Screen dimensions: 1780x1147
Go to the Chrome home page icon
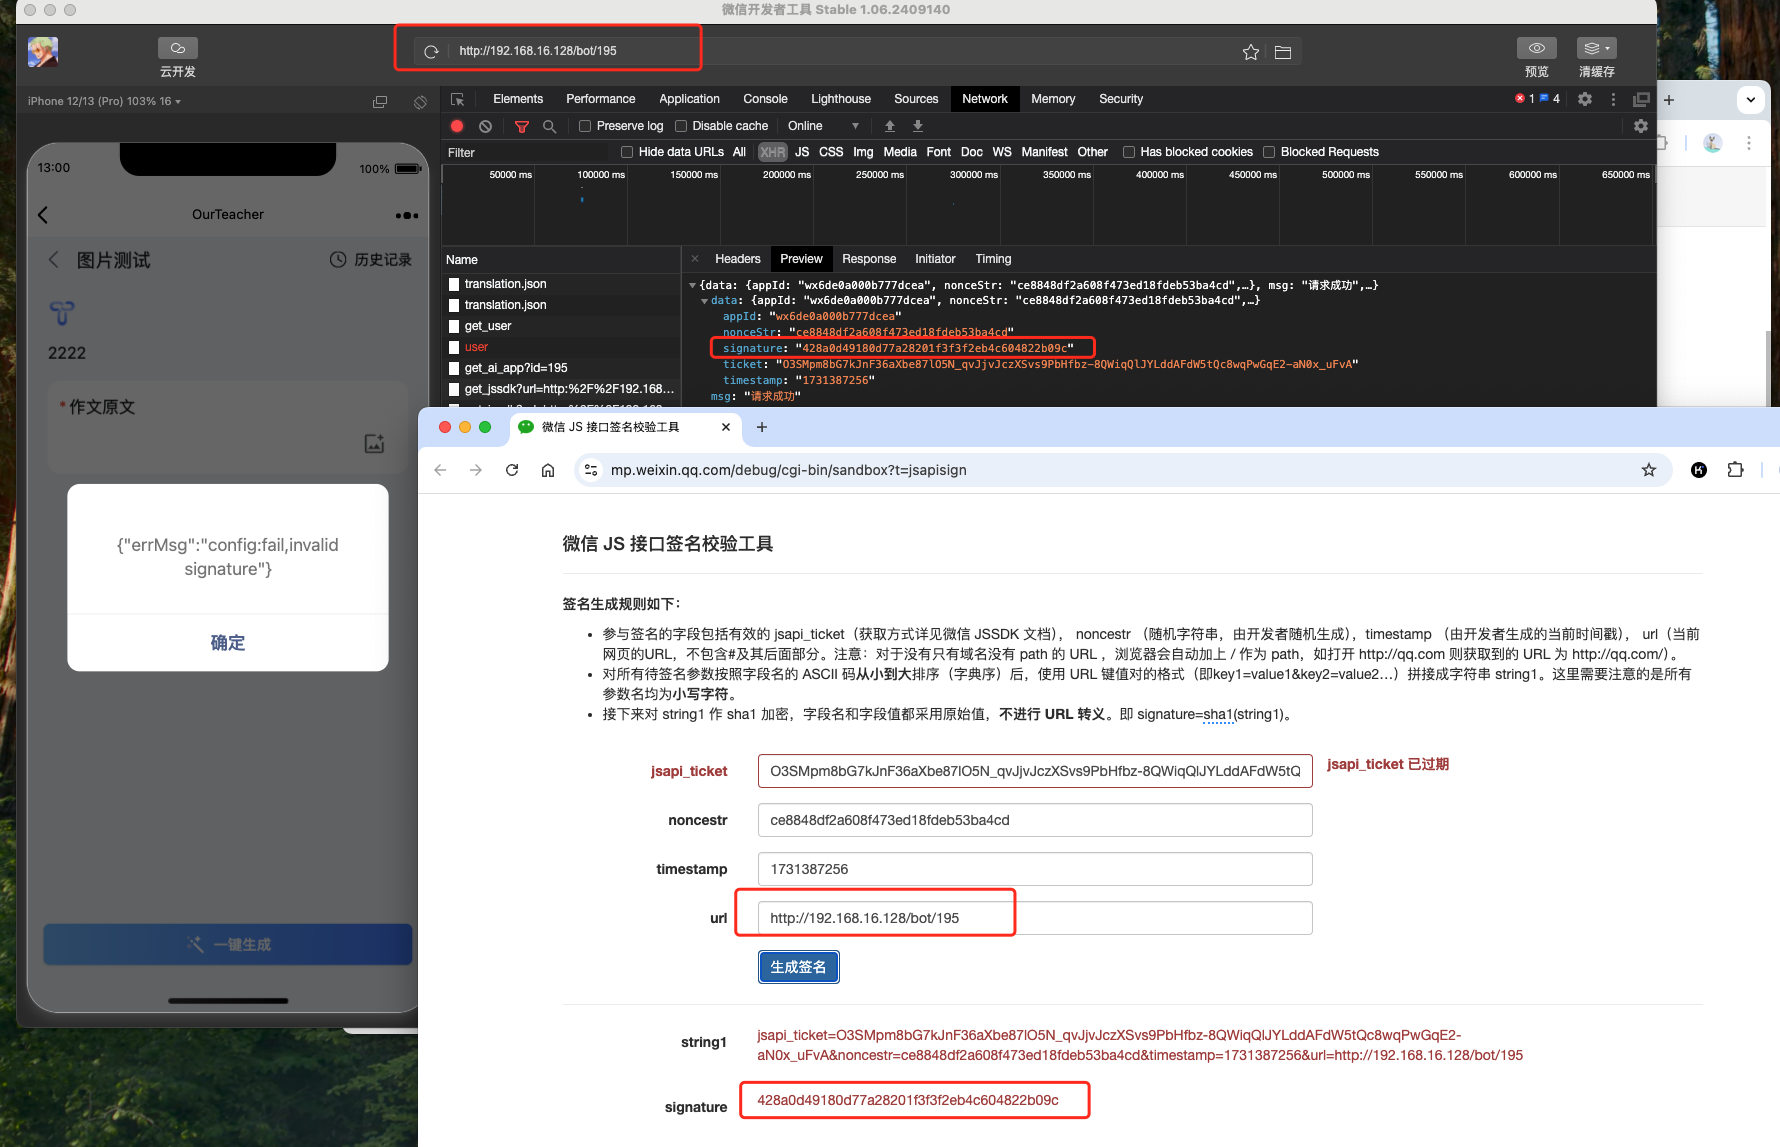(x=548, y=470)
